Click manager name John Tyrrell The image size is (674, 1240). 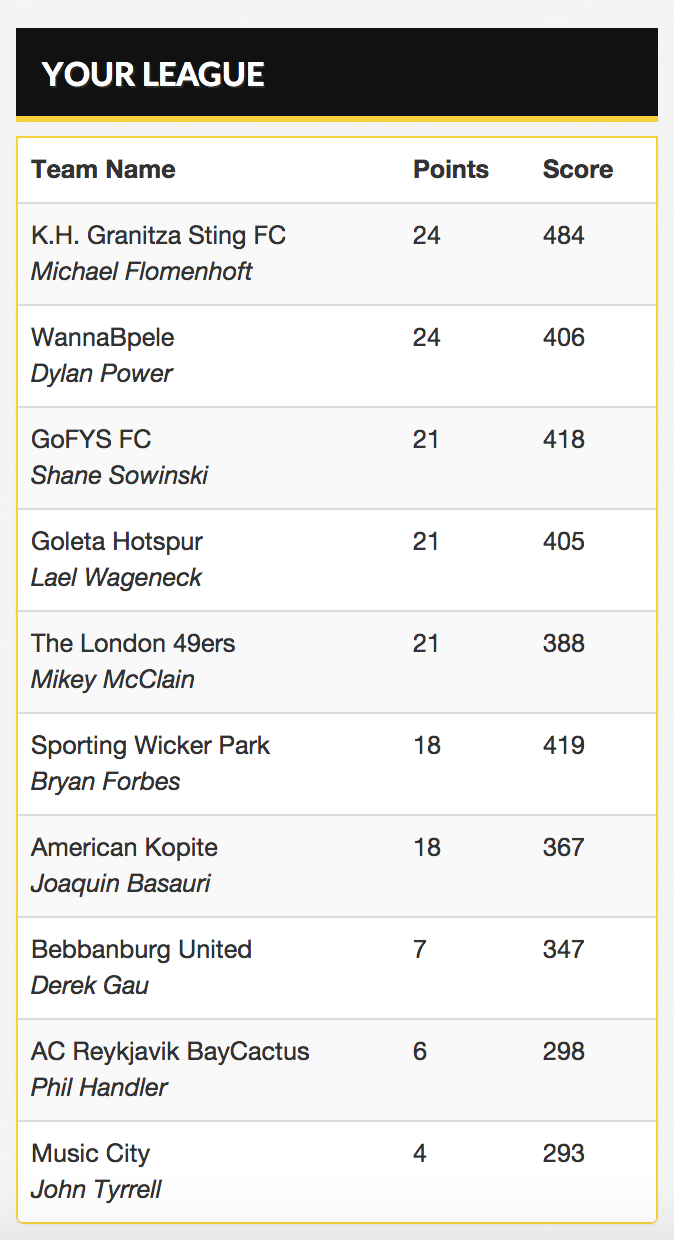point(96,1190)
